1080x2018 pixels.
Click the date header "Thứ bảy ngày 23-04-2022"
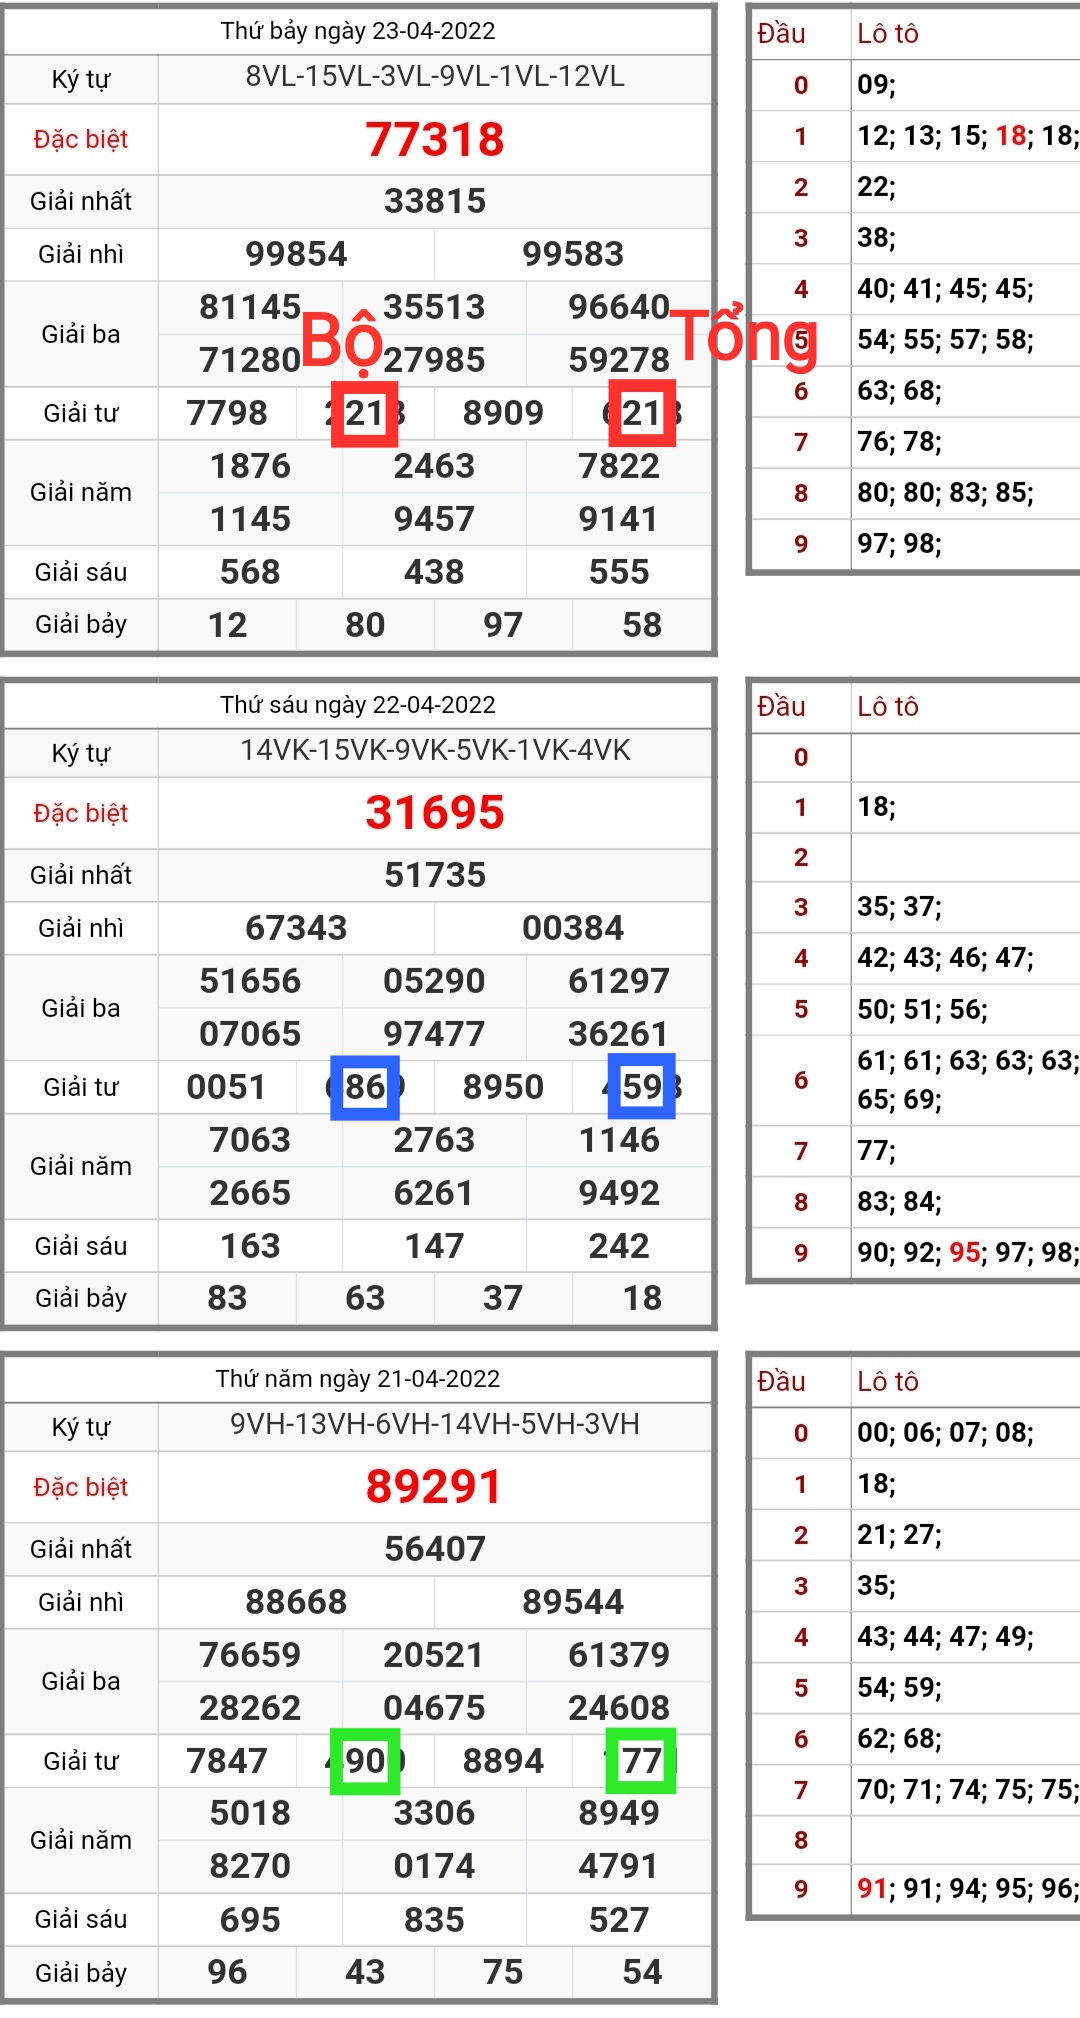358,31
